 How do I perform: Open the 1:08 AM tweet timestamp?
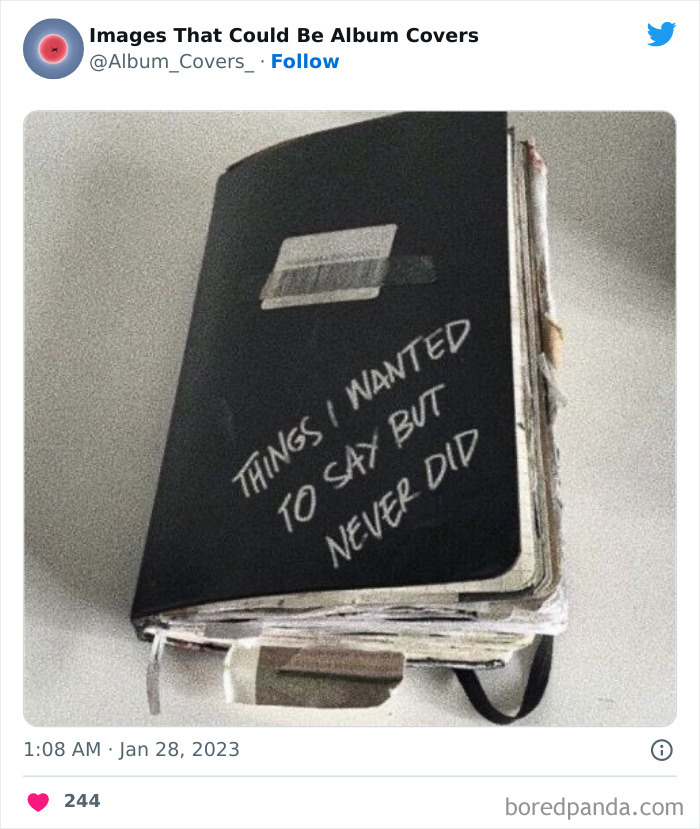pyautogui.click(x=62, y=749)
